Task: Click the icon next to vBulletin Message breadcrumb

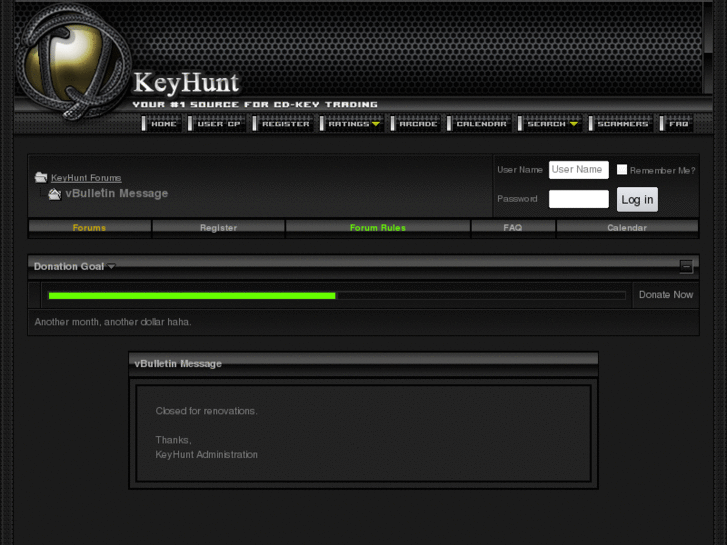Action: (x=54, y=194)
